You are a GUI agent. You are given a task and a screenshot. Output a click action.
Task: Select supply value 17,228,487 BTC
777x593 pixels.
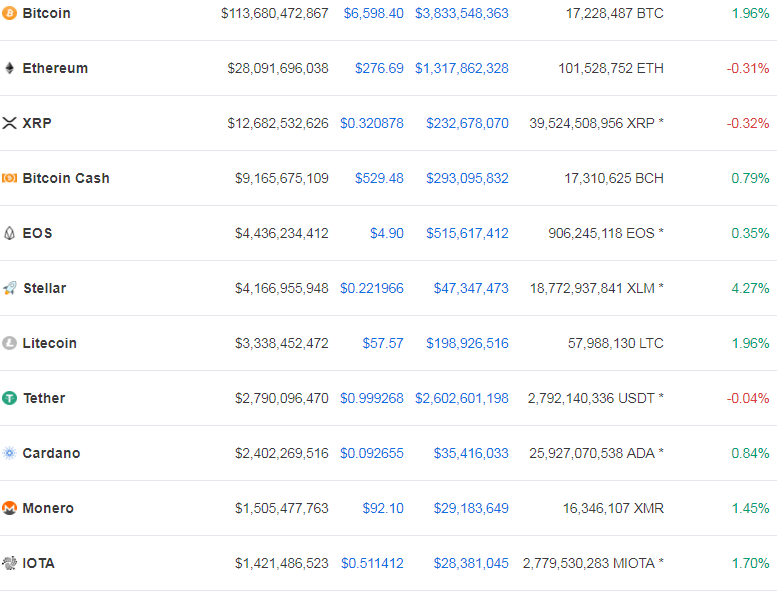point(614,13)
